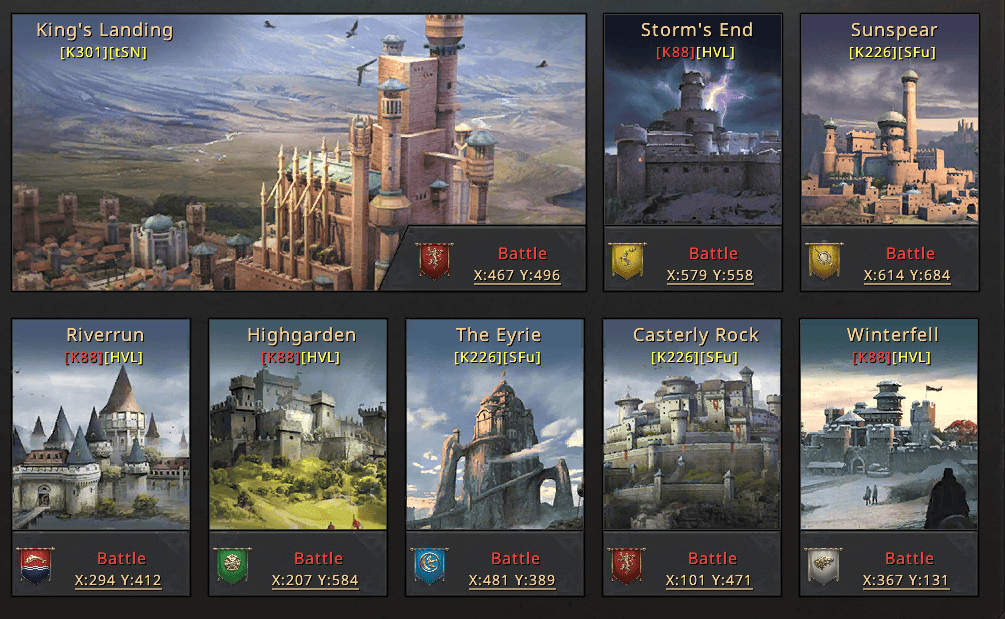Click the Battle status under Storm's End
Screen dimensions: 1005x619
(713, 253)
